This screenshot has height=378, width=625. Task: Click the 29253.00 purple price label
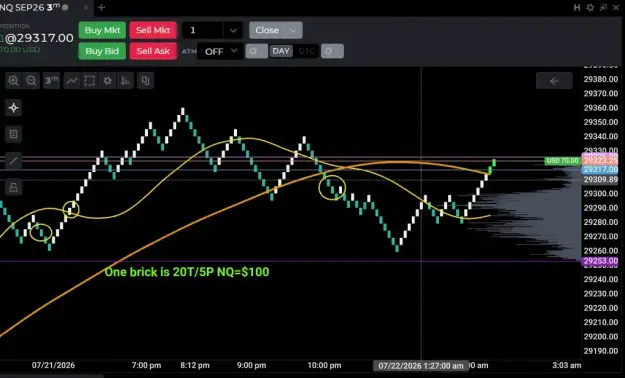pyautogui.click(x=600, y=262)
